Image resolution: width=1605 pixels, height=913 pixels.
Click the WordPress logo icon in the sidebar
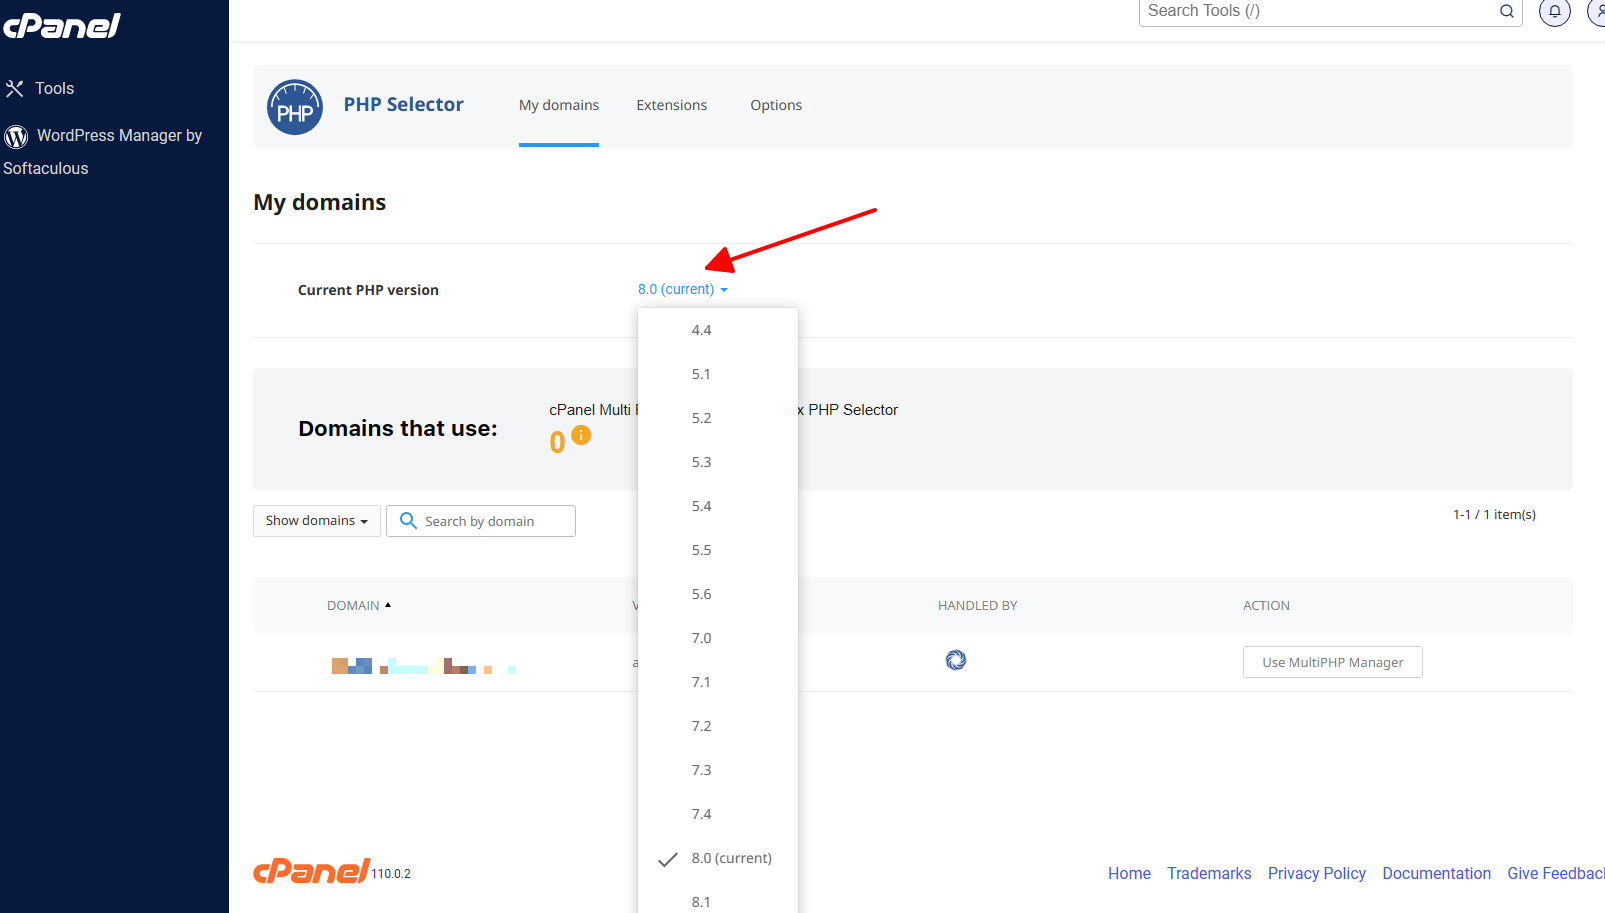click(x=16, y=136)
